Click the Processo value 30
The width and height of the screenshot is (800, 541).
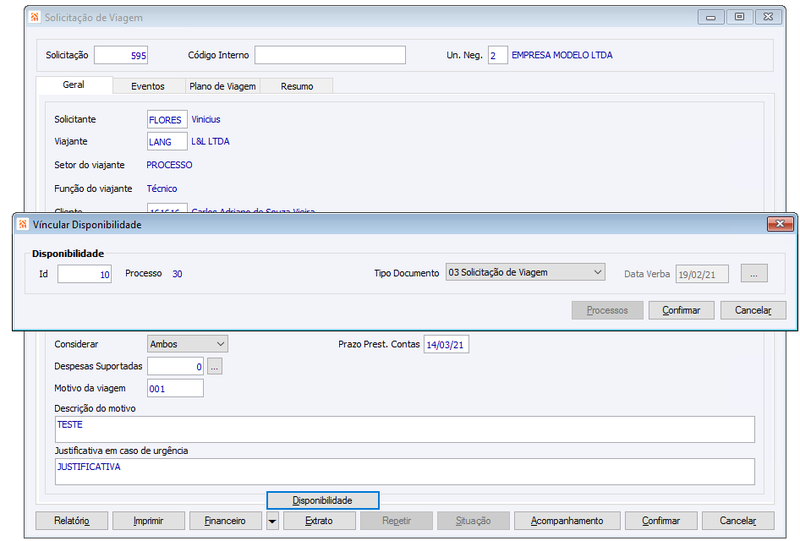tap(177, 274)
